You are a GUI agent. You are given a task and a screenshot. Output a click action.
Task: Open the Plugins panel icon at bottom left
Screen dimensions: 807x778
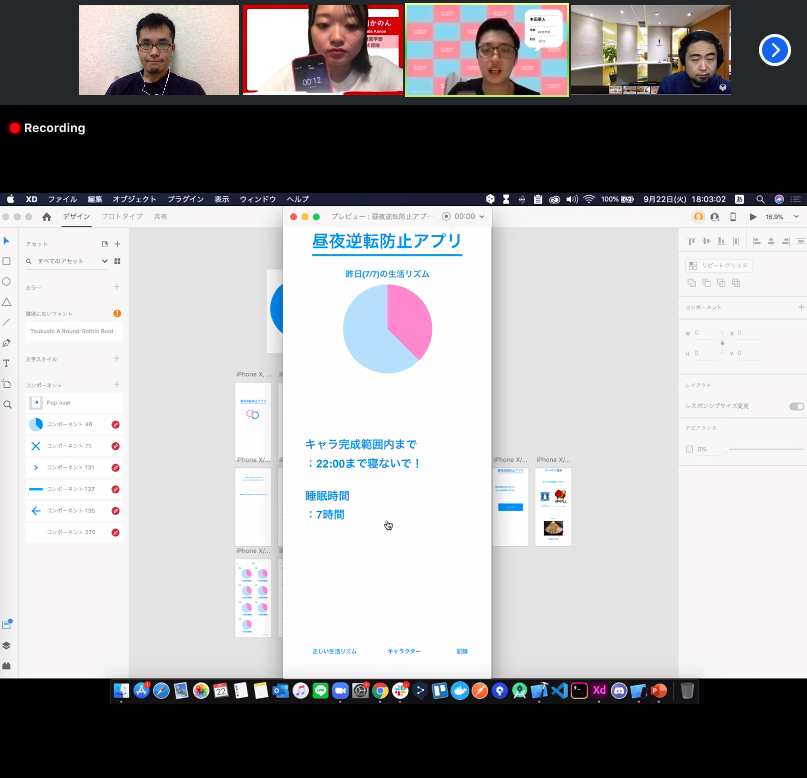coord(7,665)
